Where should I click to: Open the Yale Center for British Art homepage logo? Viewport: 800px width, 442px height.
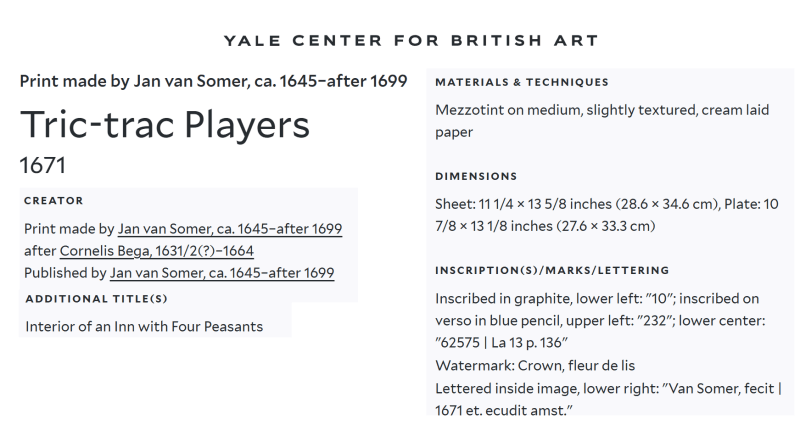tap(411, 40)
